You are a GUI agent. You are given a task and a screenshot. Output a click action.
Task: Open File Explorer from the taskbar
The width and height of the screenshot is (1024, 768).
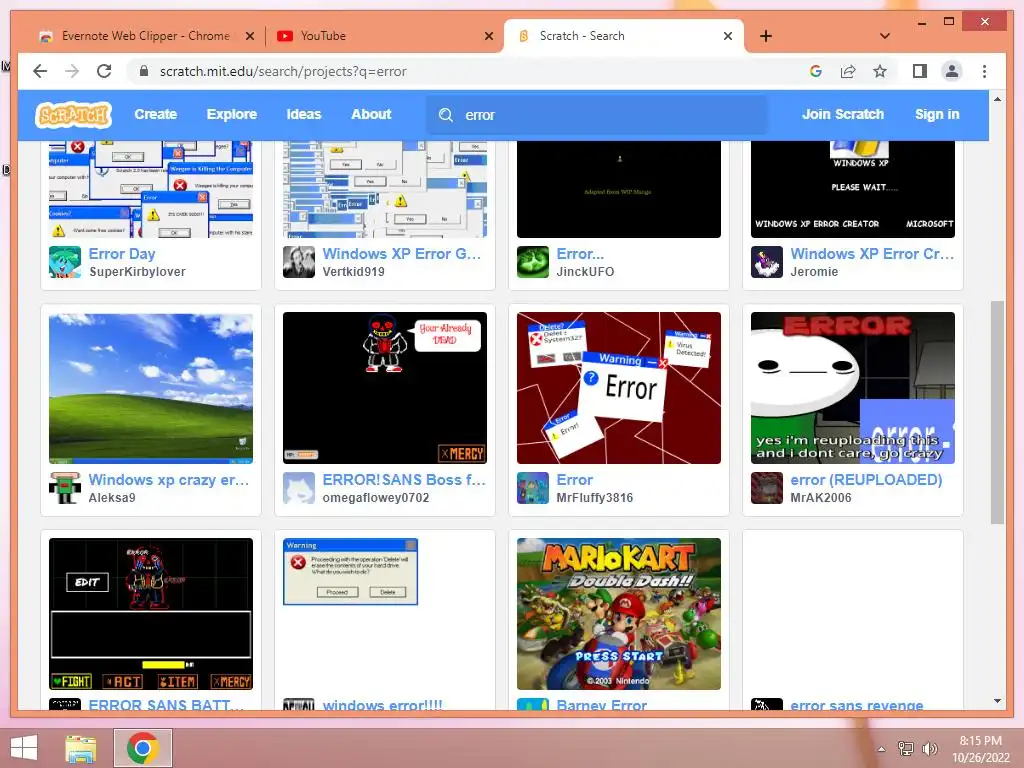pos(81,748)
